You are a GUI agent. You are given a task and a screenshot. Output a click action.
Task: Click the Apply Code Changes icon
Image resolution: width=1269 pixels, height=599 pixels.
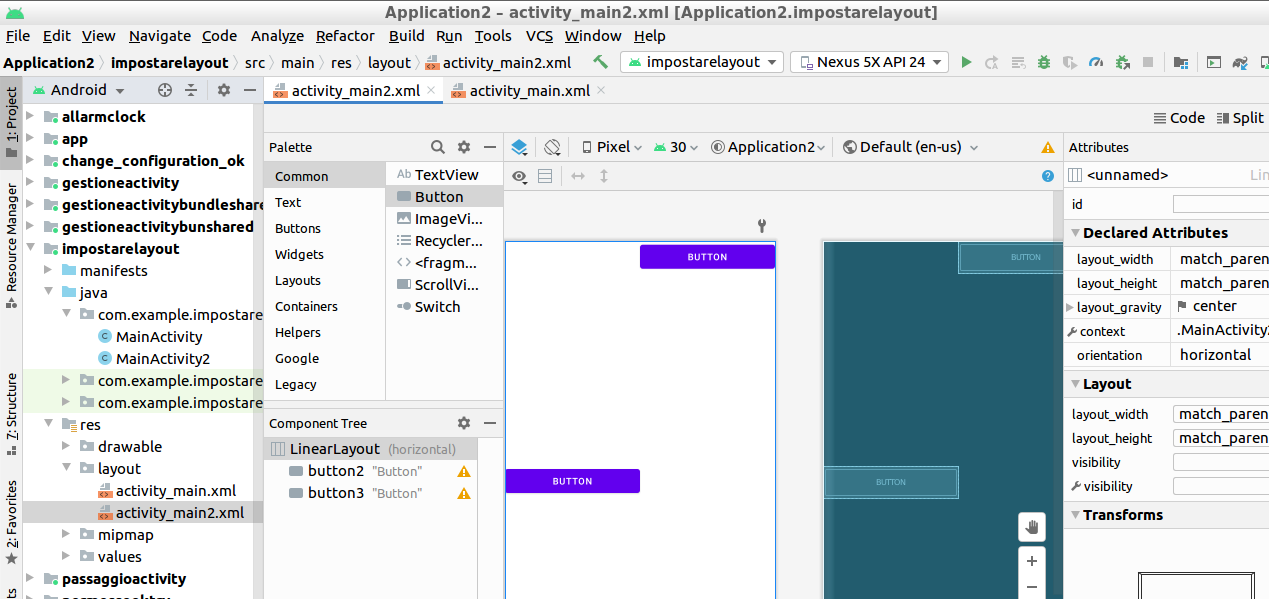1018,62
